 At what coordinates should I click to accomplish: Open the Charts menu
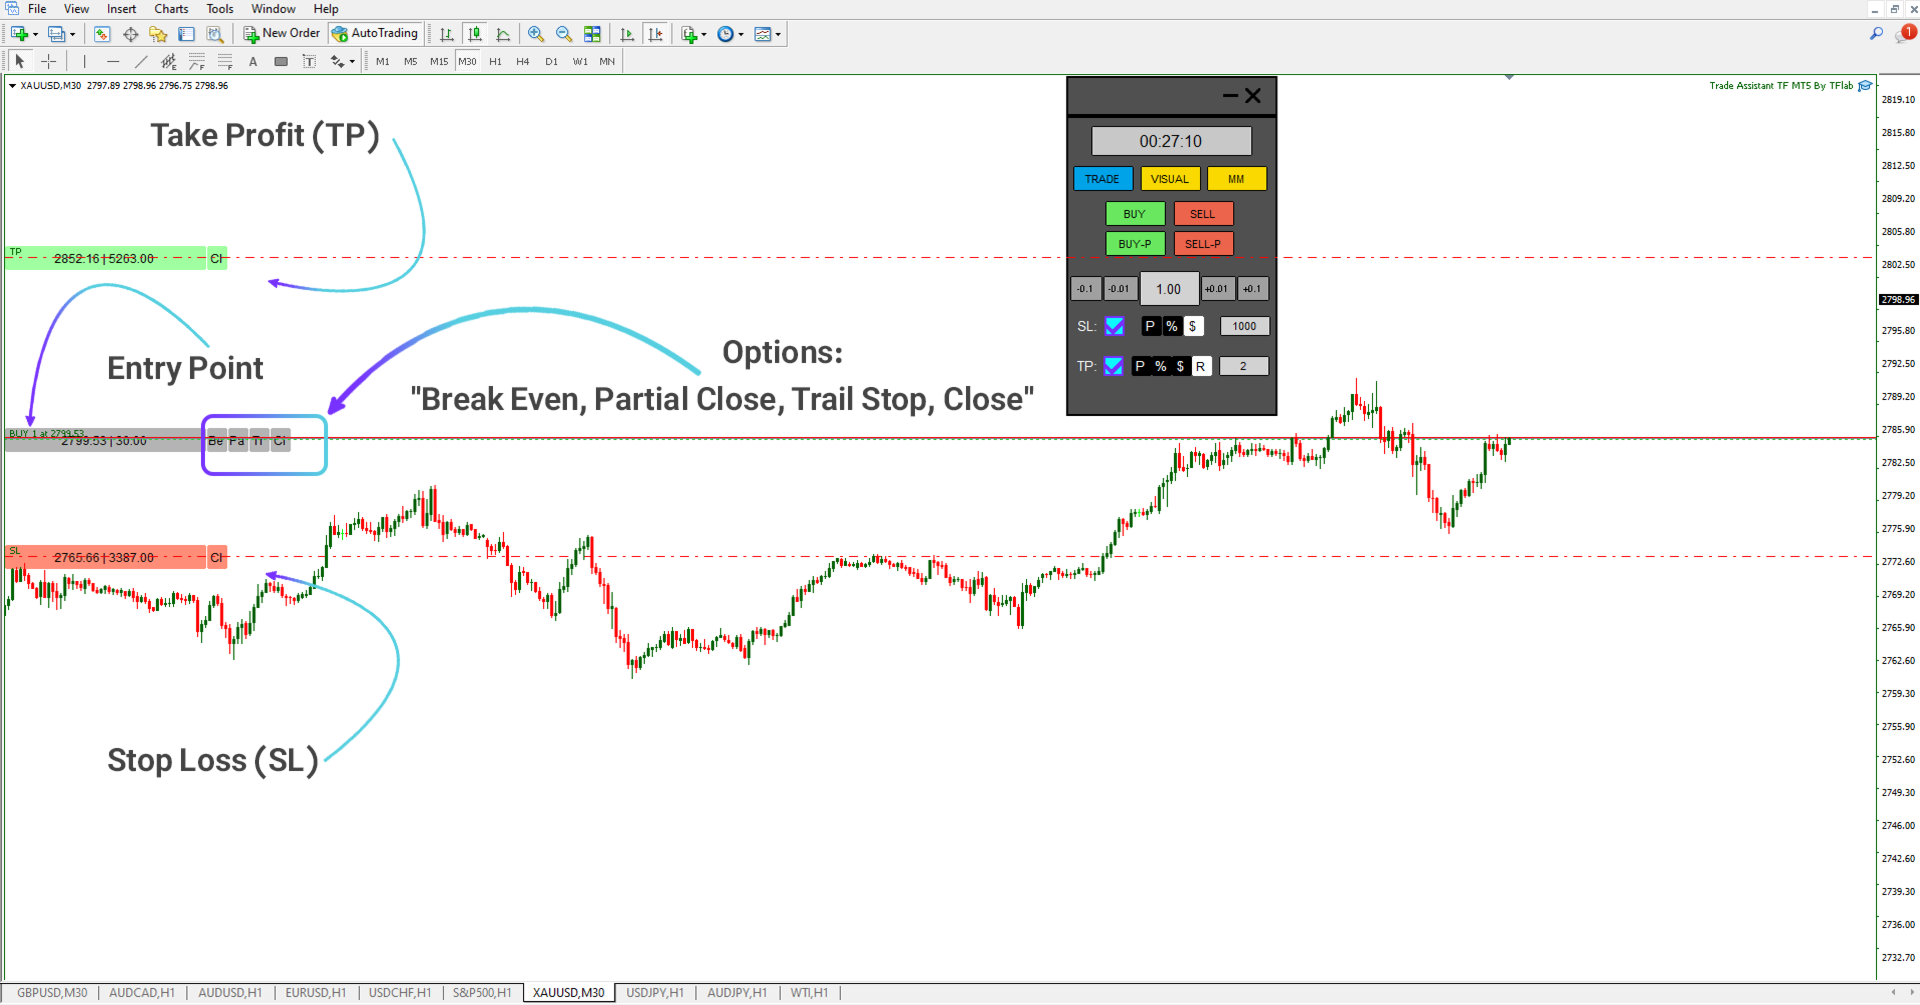(x=170, y=8)
